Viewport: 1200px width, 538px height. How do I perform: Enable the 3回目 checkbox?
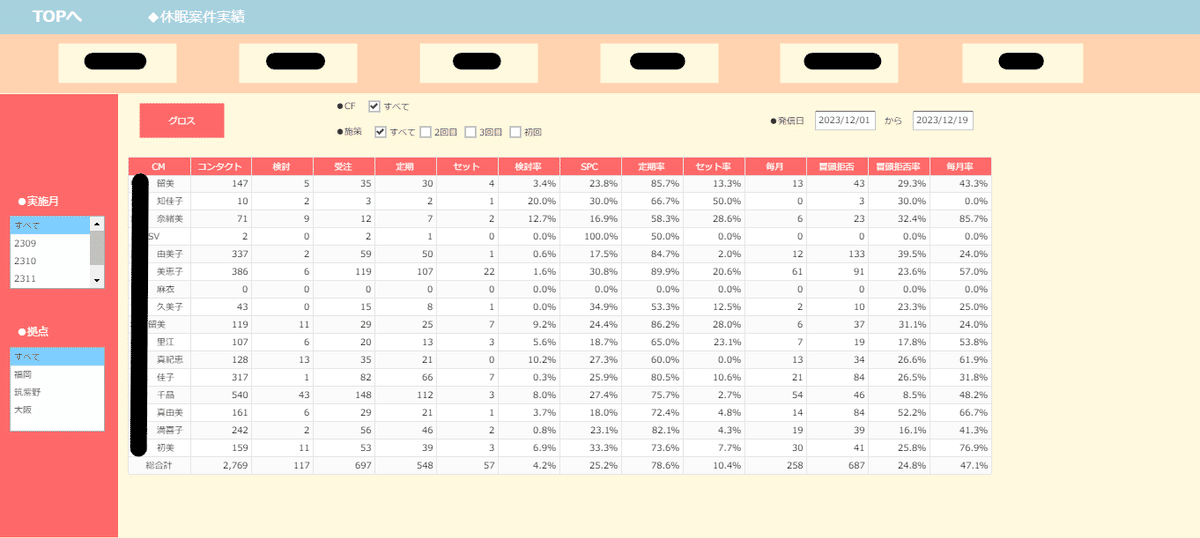point(470,132)
